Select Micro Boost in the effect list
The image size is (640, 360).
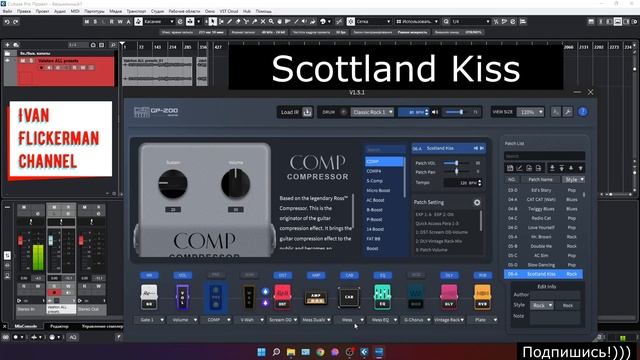(378, 191)
